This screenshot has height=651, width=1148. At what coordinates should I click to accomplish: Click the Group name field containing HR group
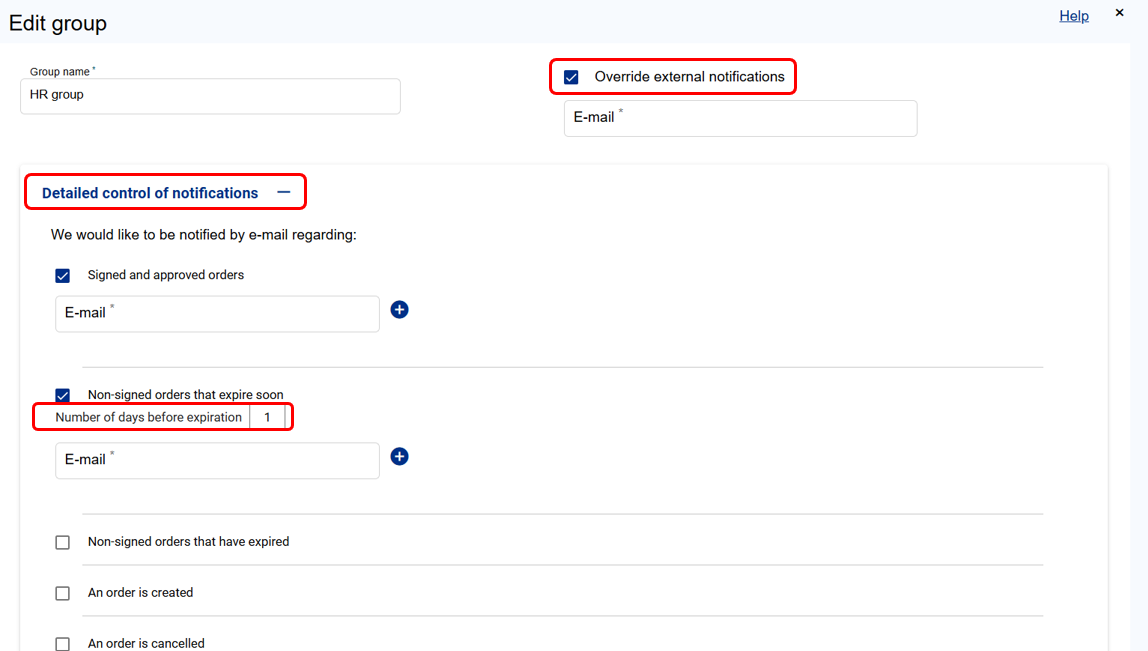[210, 96]
